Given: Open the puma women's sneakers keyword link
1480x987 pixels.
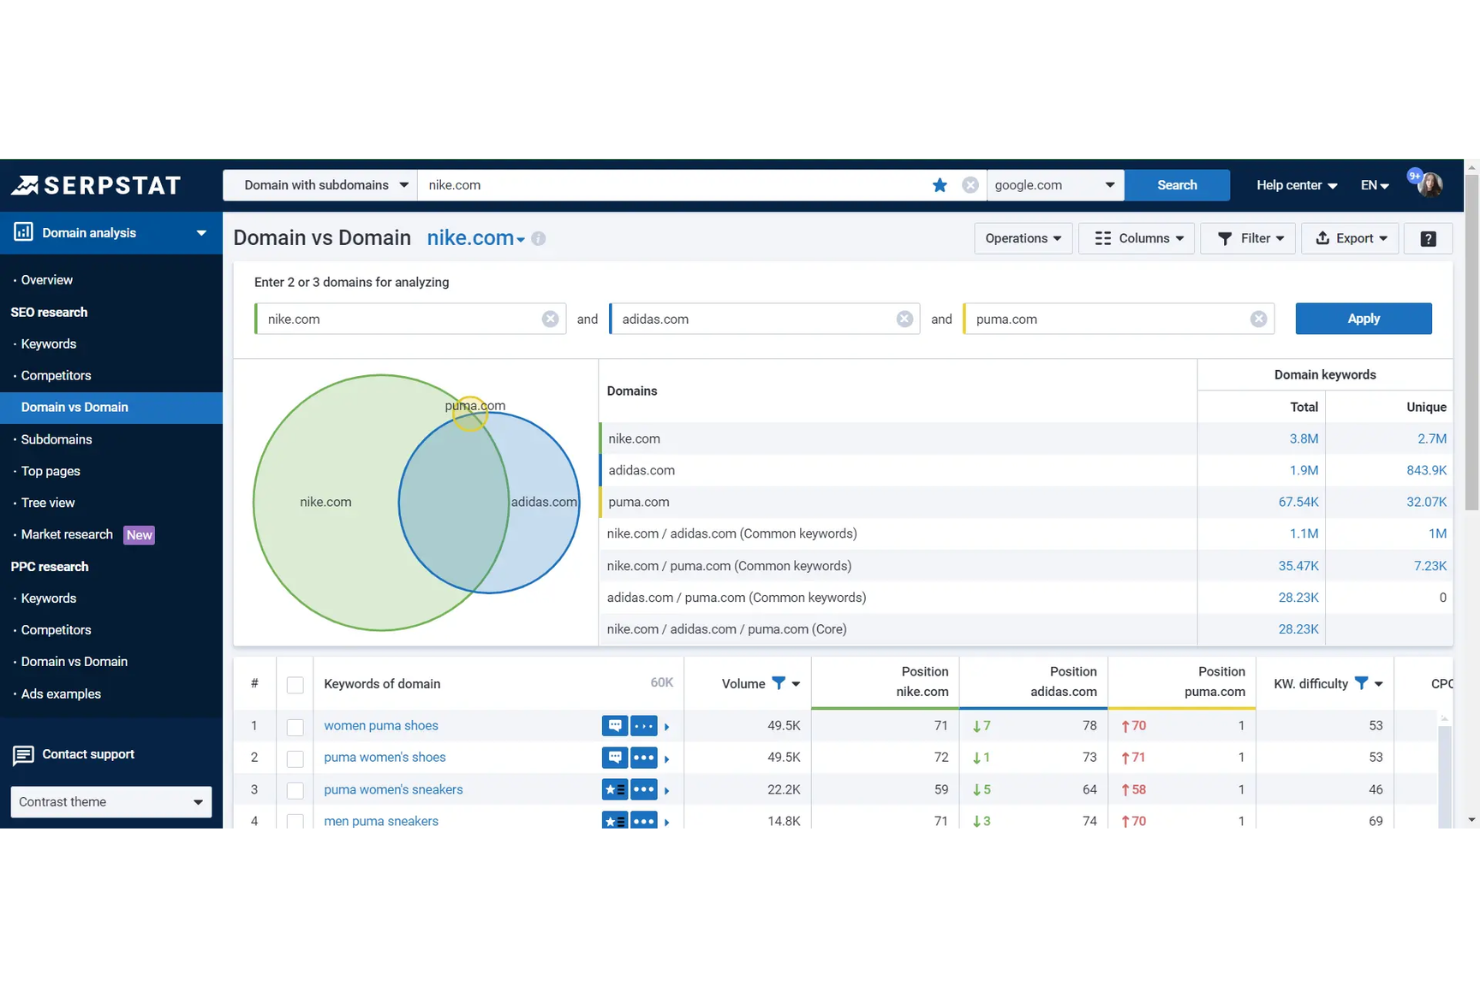Looking at the screenshot, I should tap(392, 789).
